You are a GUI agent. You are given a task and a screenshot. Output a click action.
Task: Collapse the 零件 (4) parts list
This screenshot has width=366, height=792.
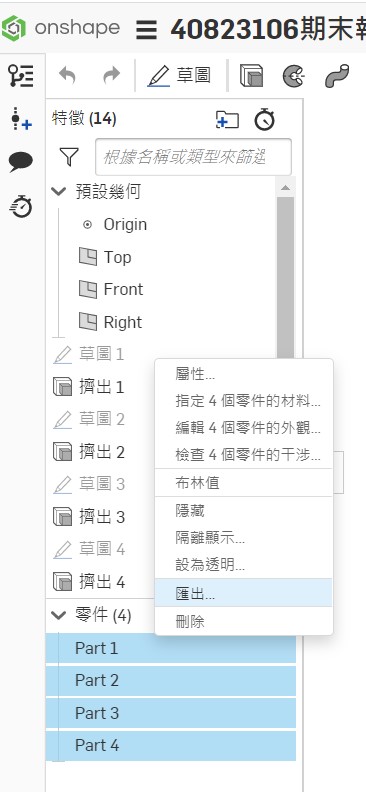point(59,615)
